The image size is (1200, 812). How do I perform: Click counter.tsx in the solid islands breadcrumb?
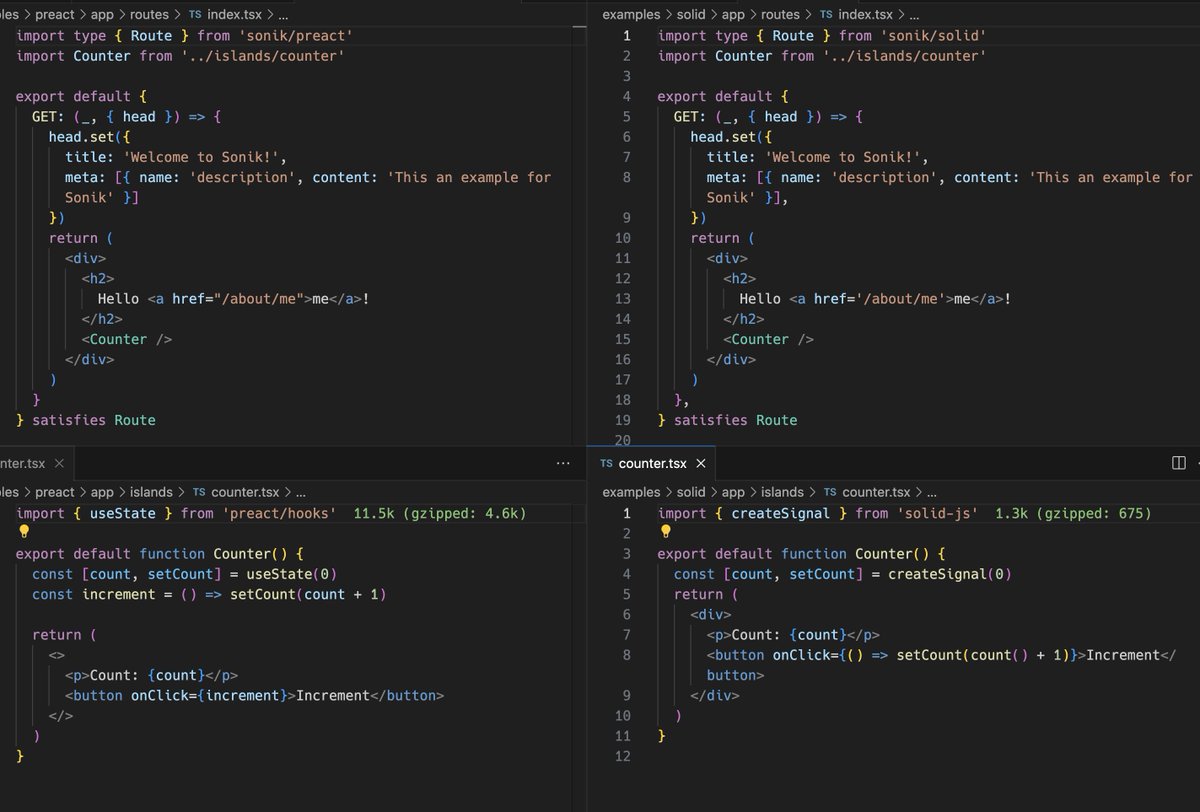click(x=876, y=492)
